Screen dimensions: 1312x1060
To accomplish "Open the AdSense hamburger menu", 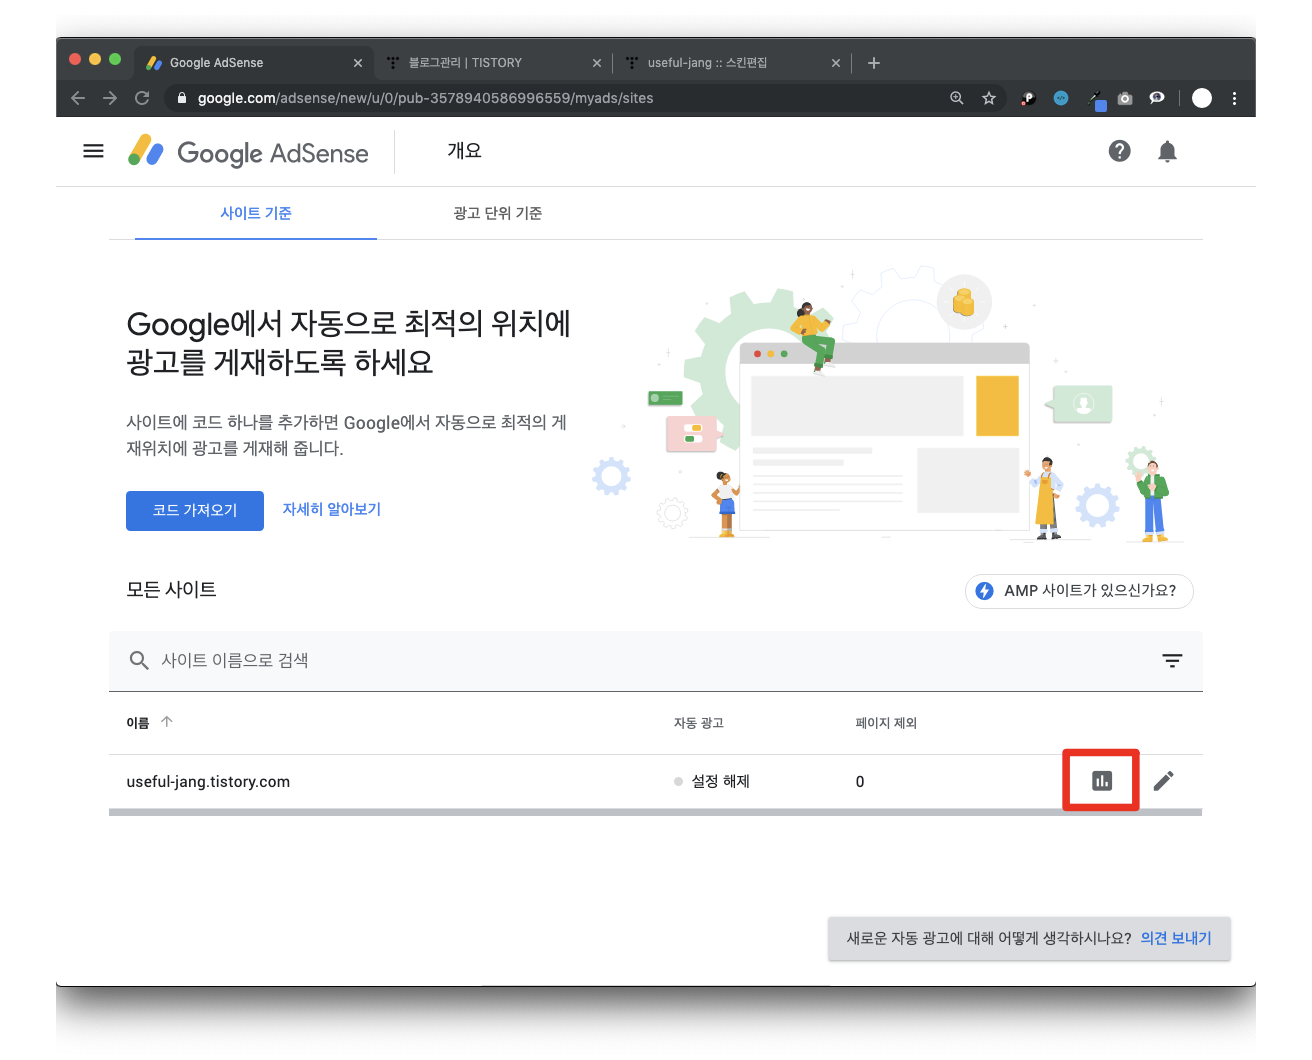I will 93,151.
